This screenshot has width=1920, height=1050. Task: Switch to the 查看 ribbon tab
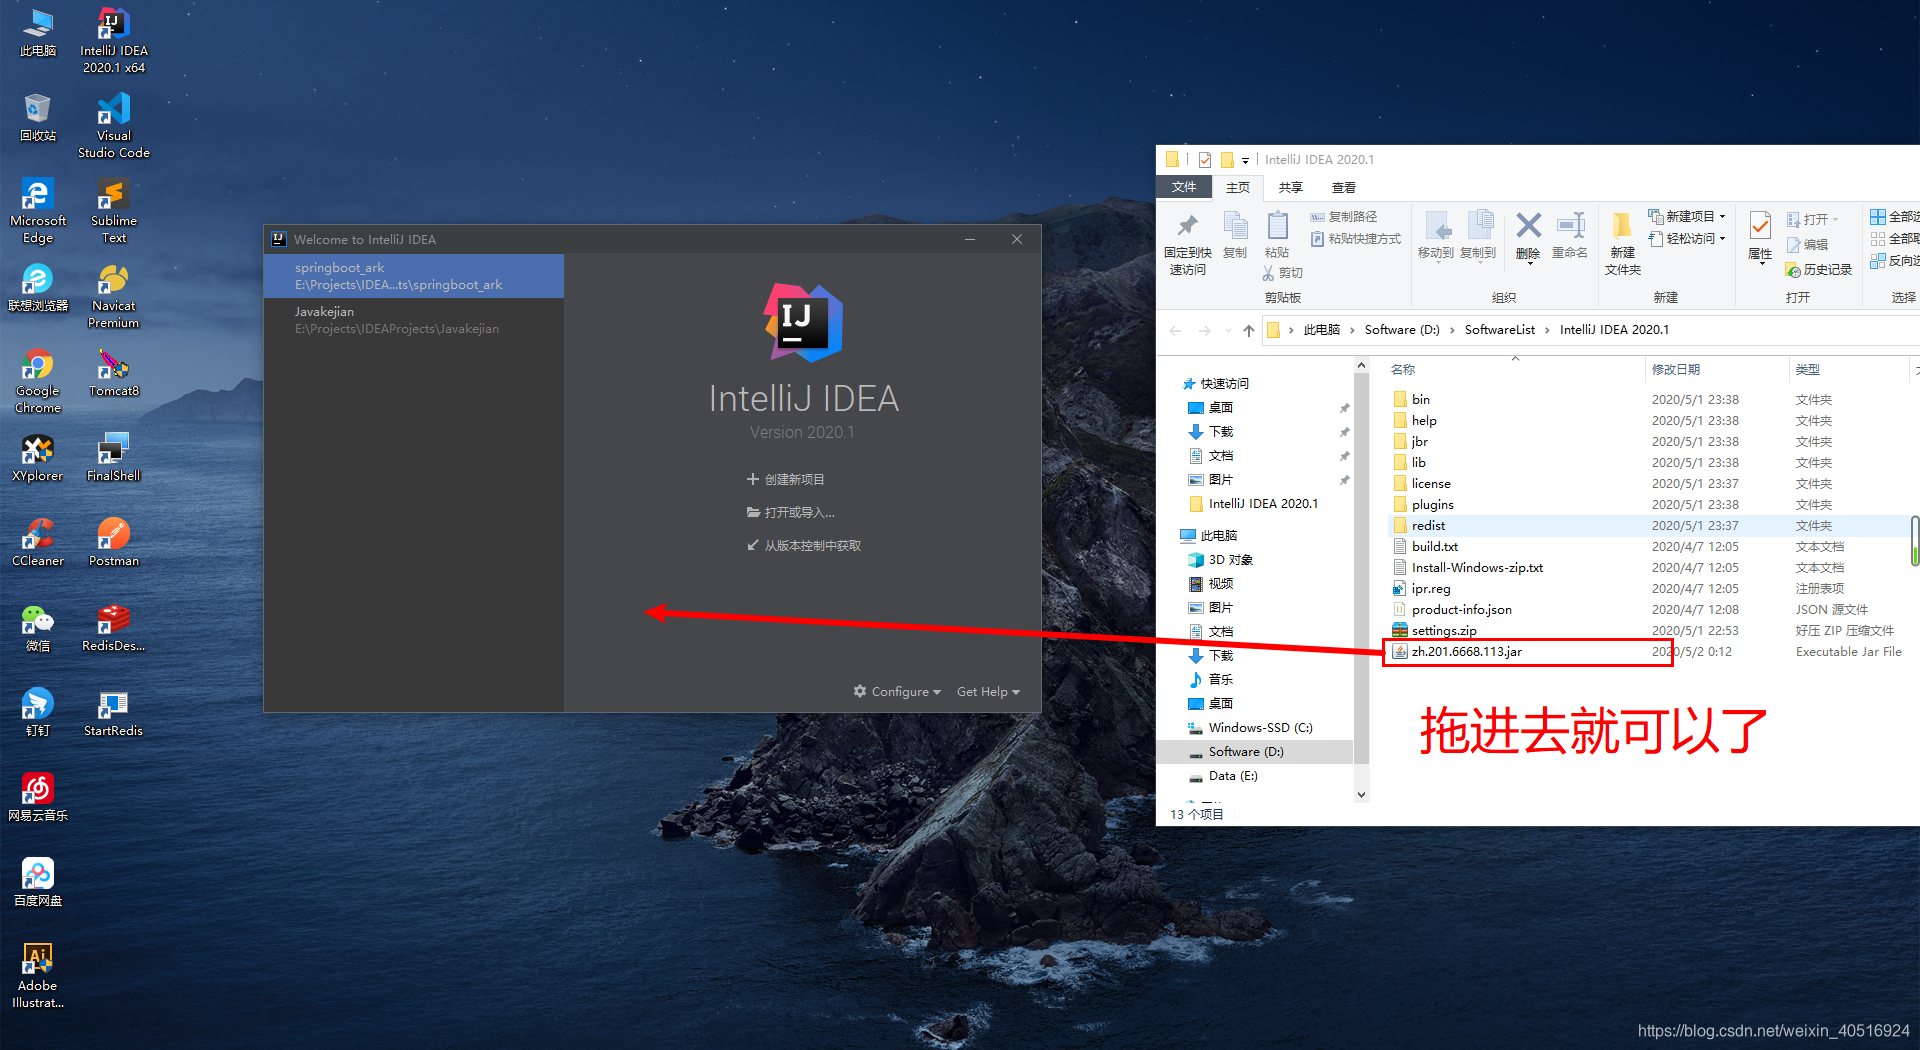(1344, 187)
